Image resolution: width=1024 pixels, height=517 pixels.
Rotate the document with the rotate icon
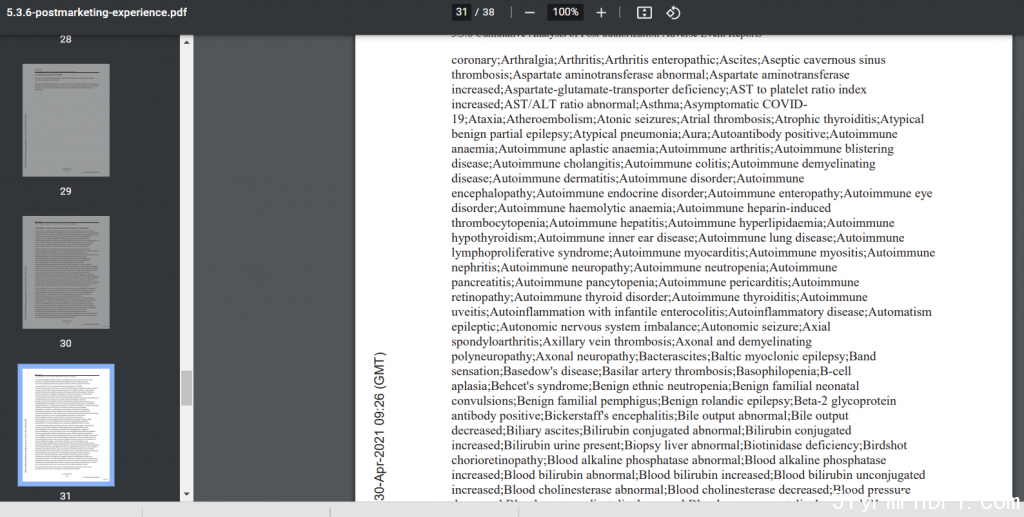tap(673, 12)
